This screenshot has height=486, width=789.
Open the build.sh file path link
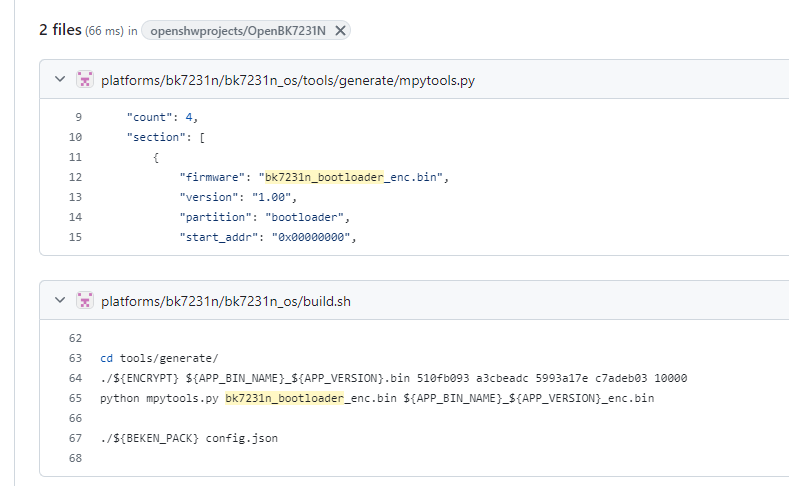tap(226, 301)
